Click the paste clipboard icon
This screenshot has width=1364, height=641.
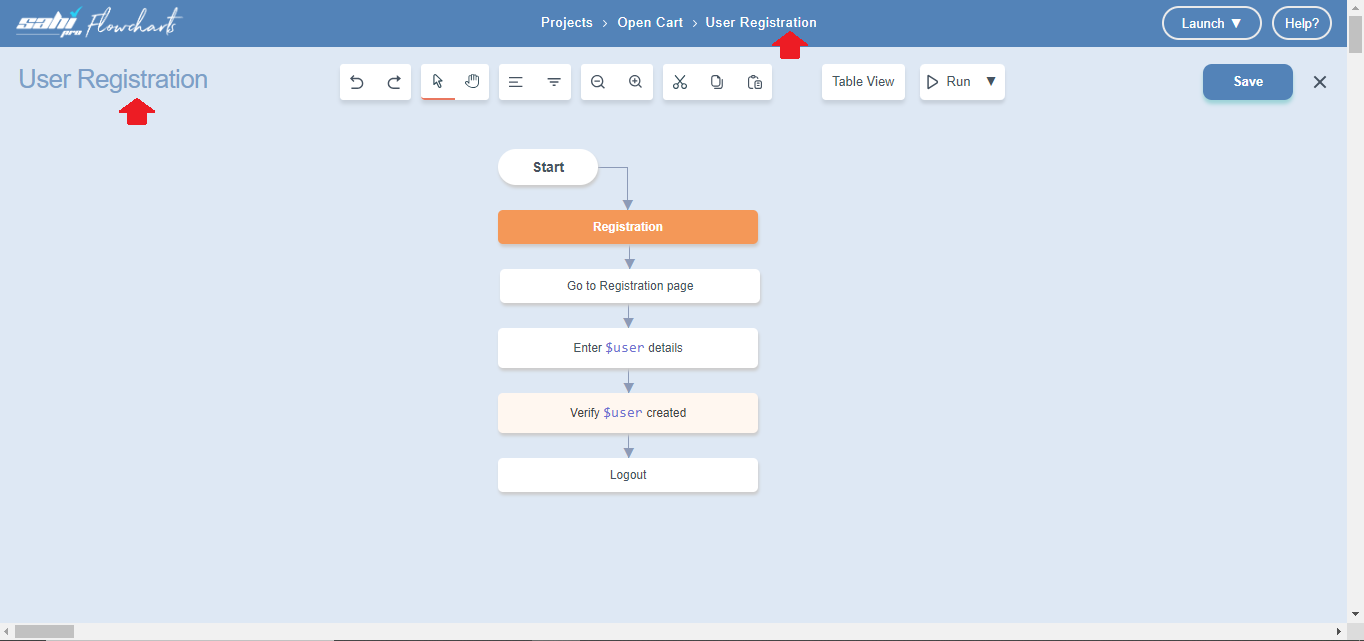pos(755,82)
